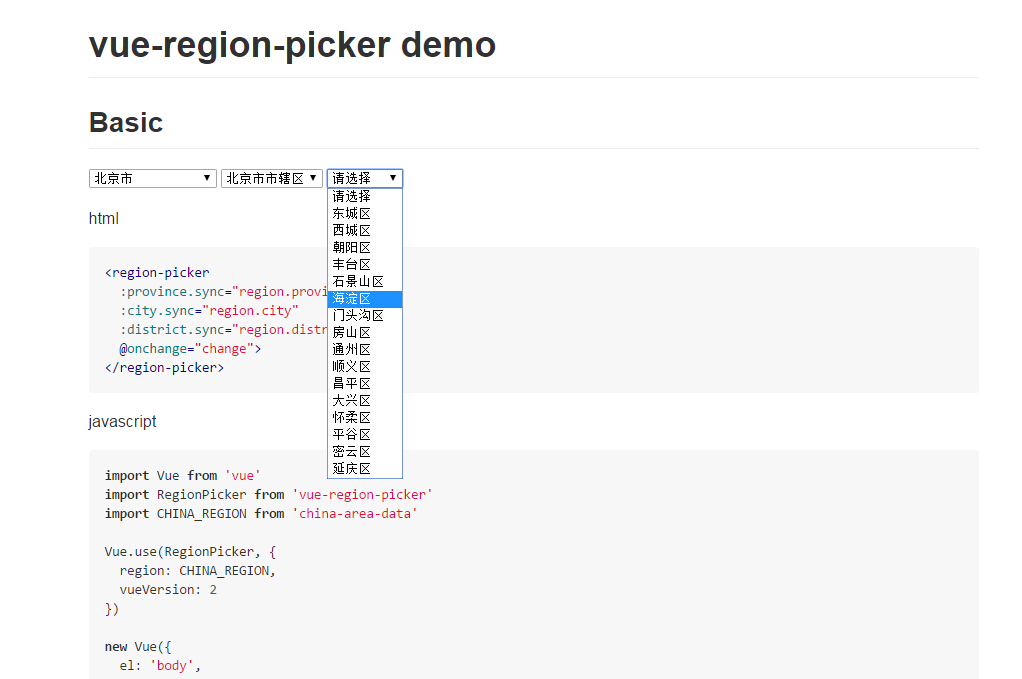Pick 朝阳区 from the dropdown options
Viewport: 1022px width, 679px height.
tap(364, 247)
